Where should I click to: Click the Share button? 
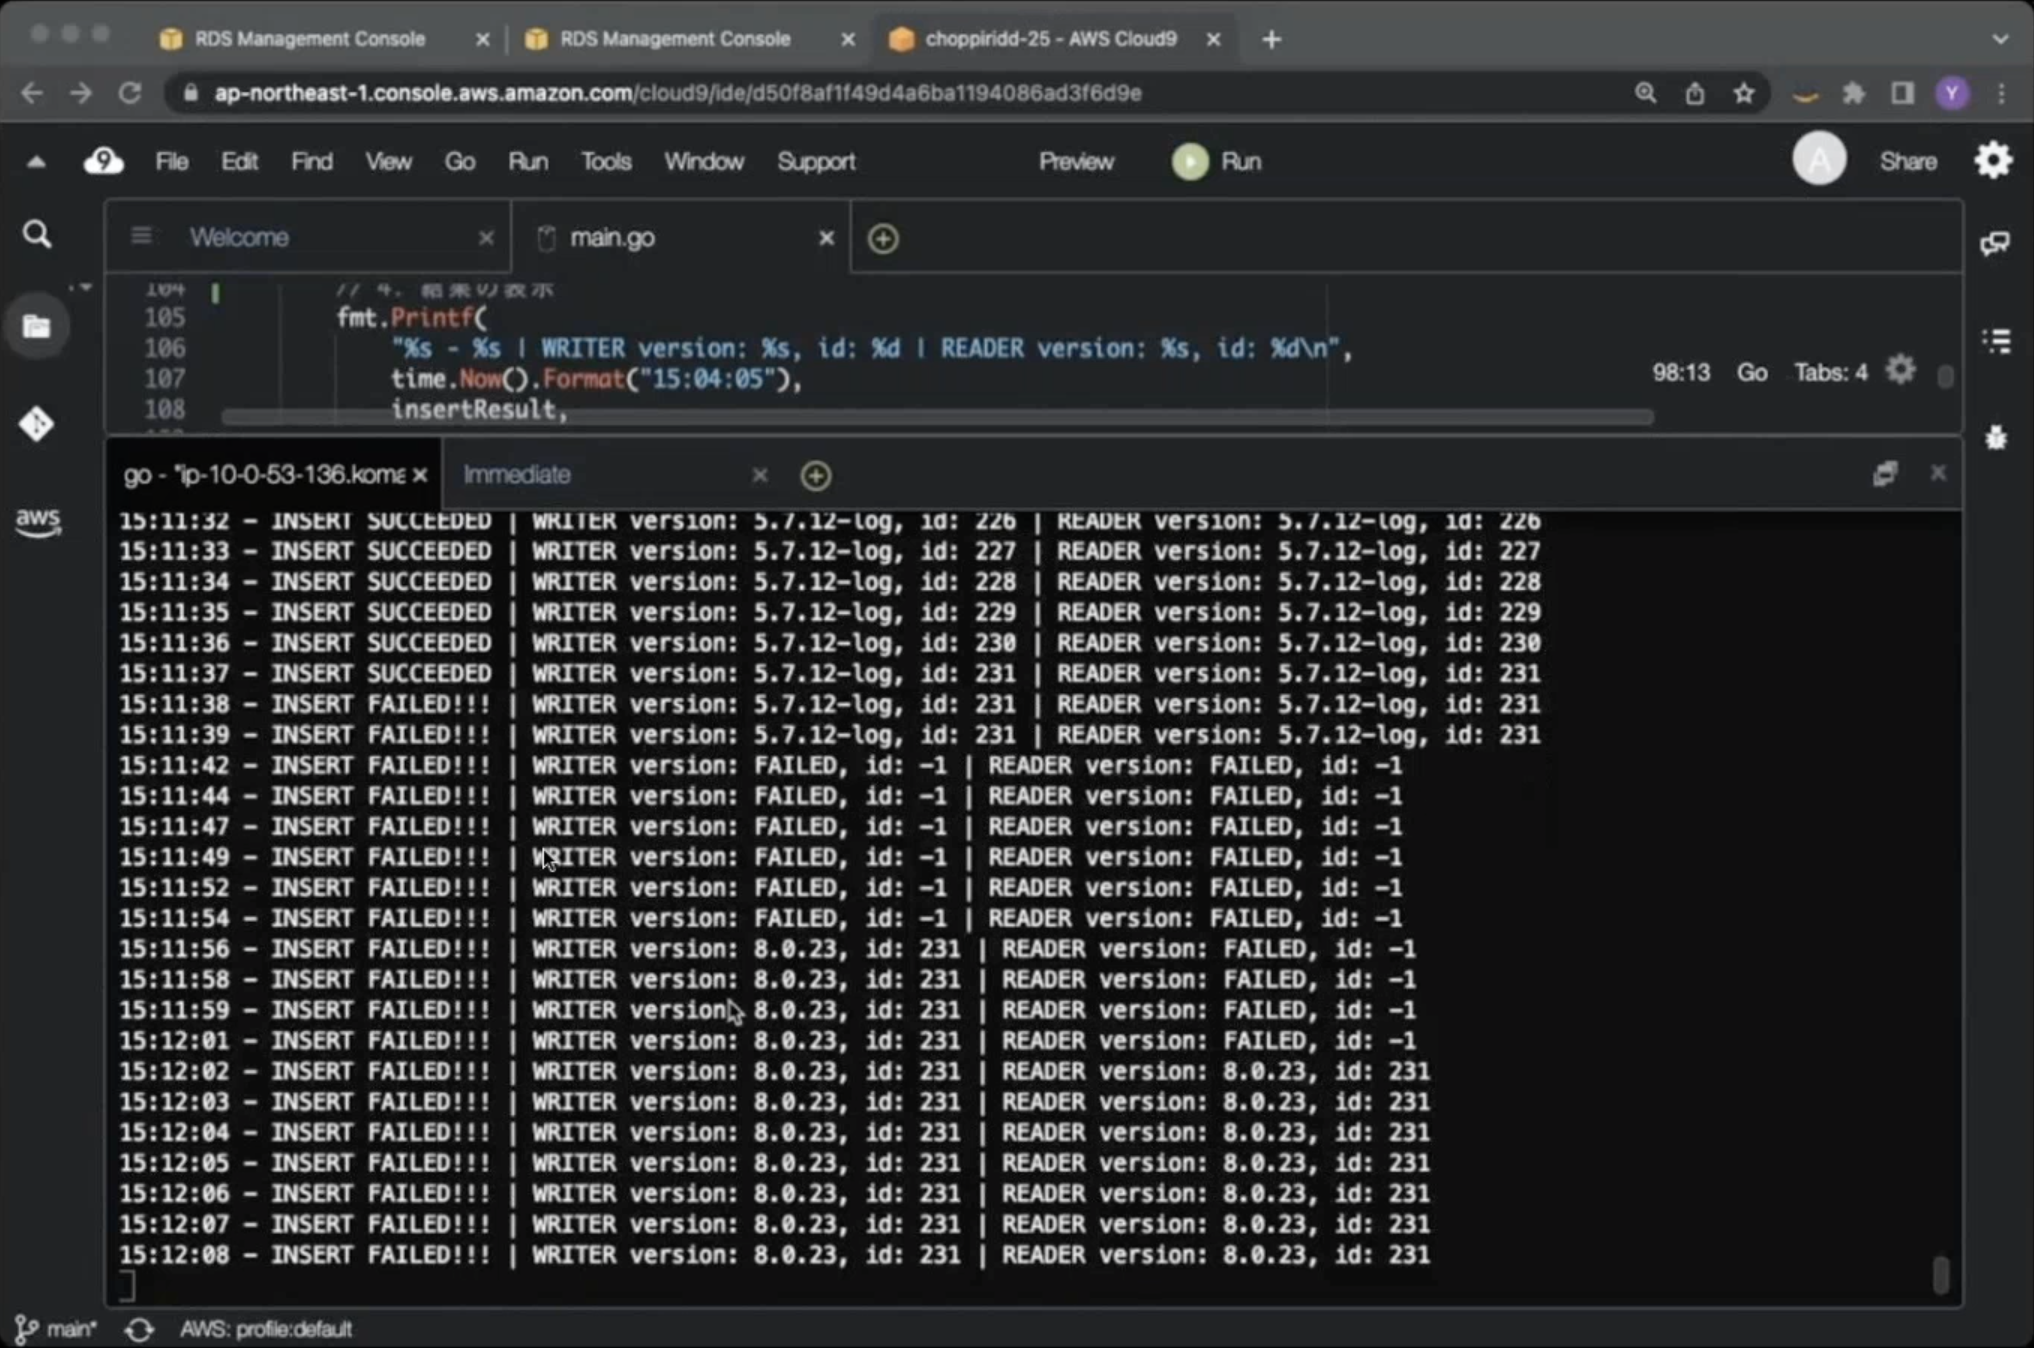click(x=1907, y=161)
